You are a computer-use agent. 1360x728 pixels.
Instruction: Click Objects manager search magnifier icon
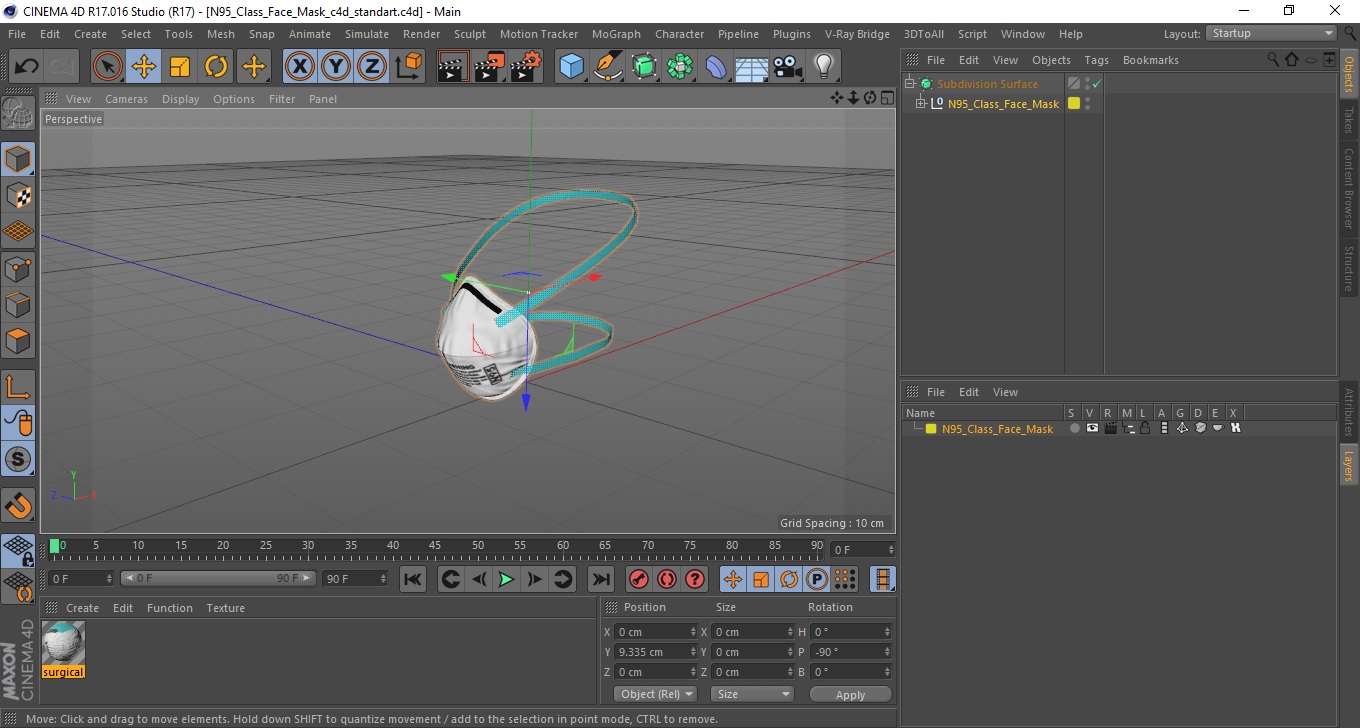pyautogui.click(x=1274, y=60)
